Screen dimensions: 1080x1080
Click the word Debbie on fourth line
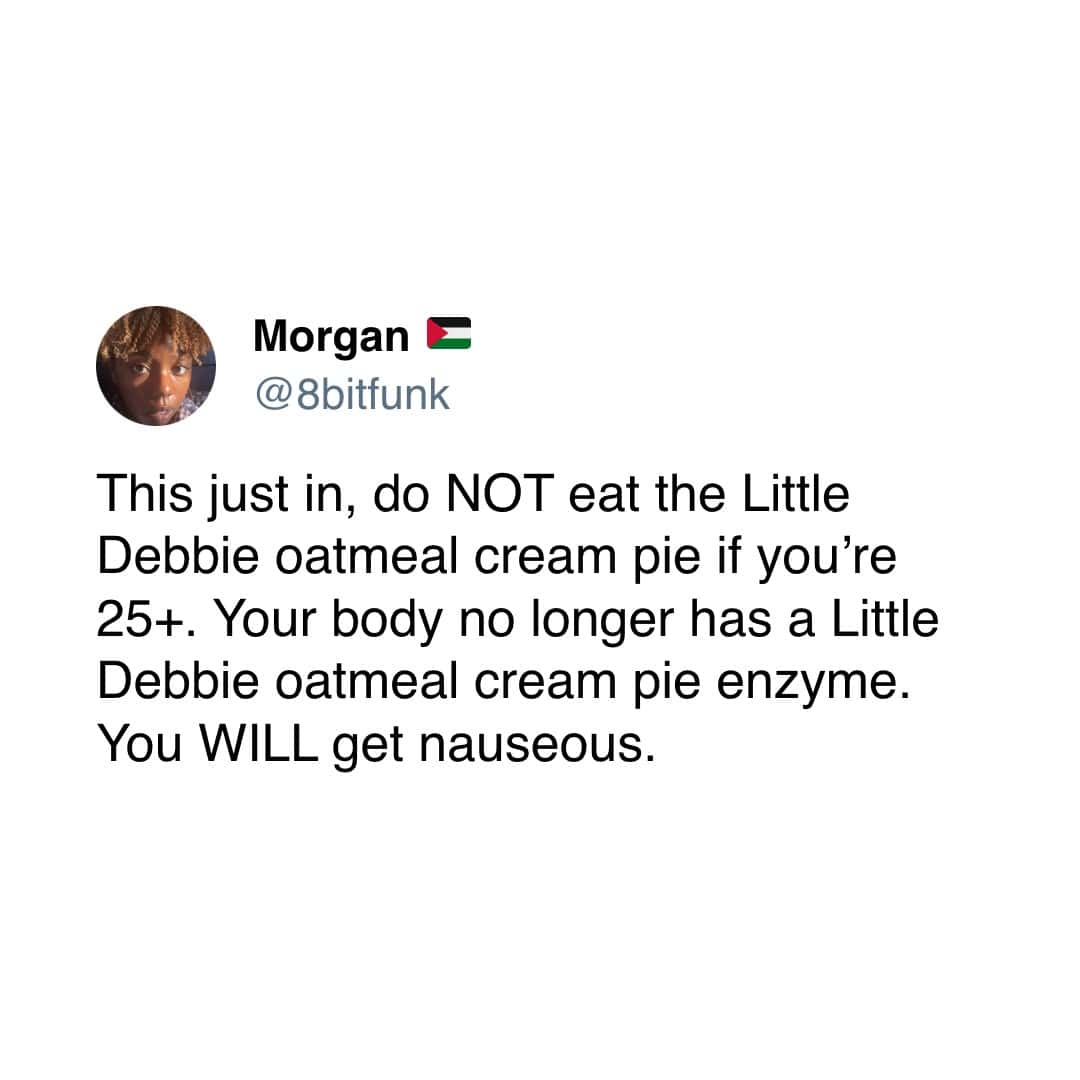coord(178,682)
